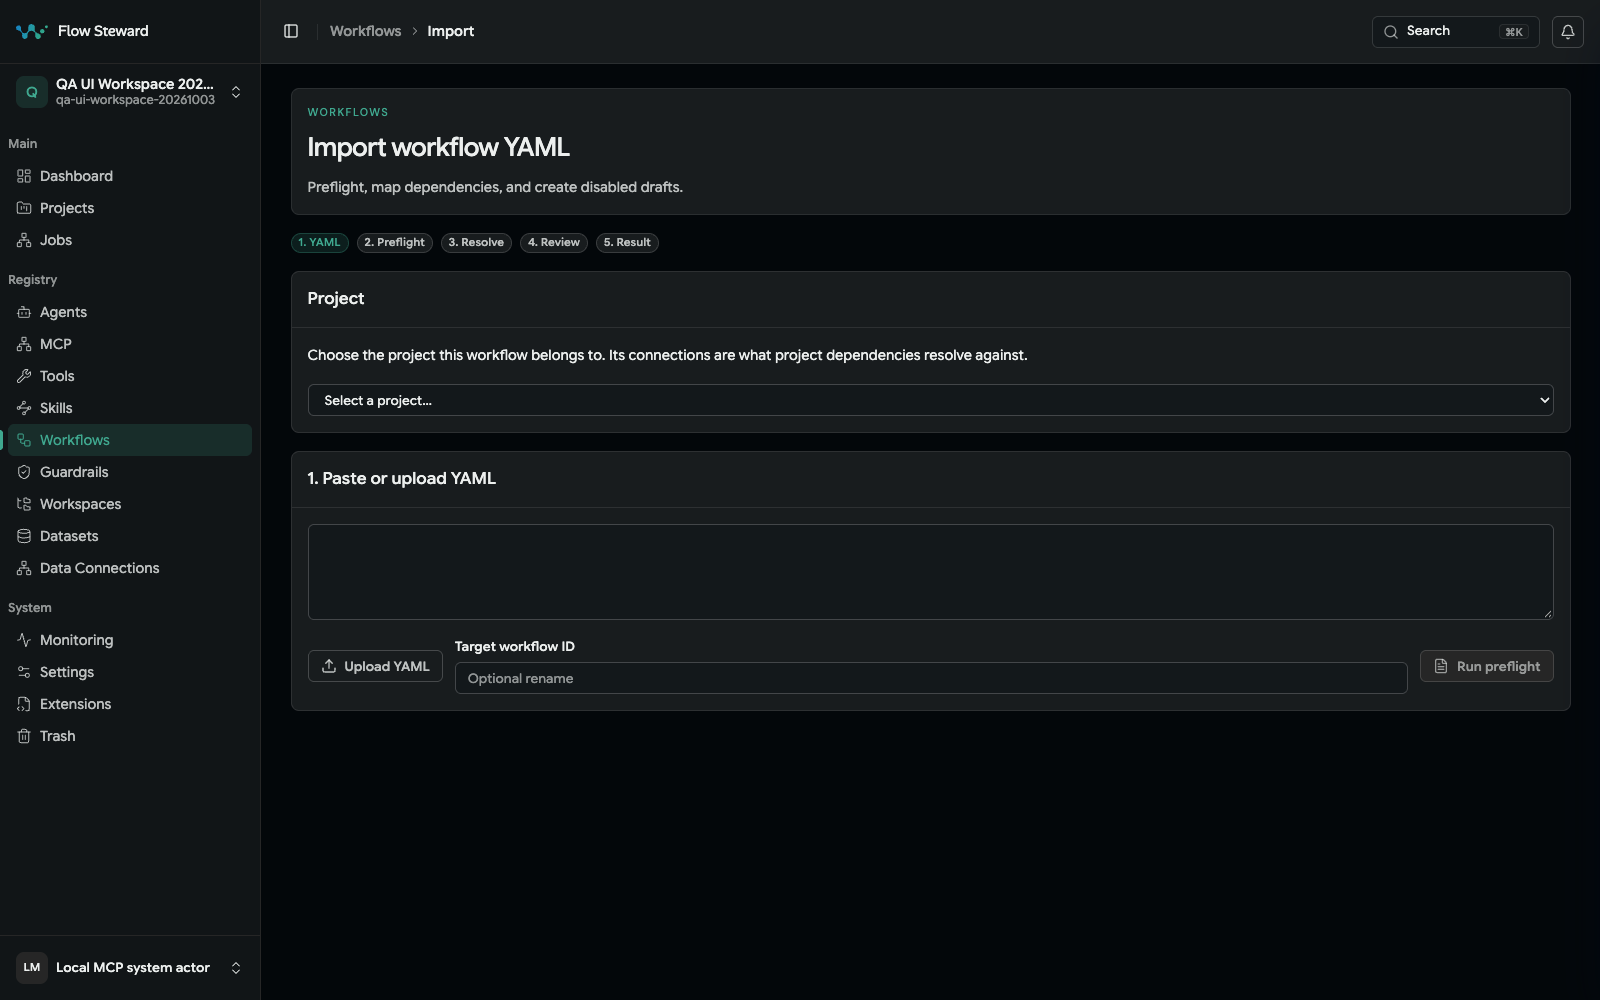1600x1000 pixels.
Task: Open the Select a project dropdown
Action: pyautogui.click(x=930, y=400)
